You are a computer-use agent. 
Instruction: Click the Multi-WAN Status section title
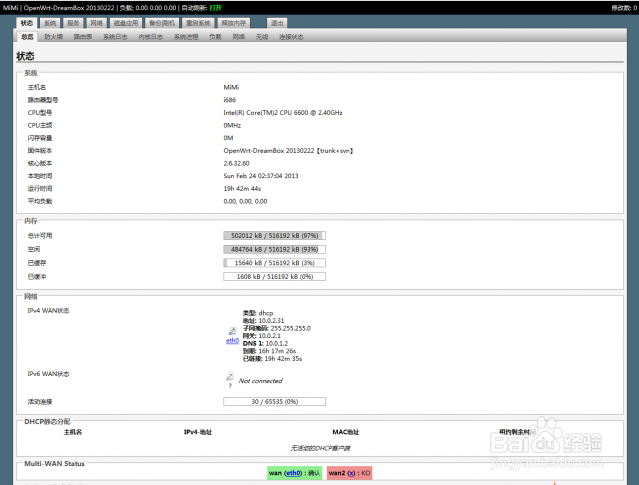click(54, 463)
